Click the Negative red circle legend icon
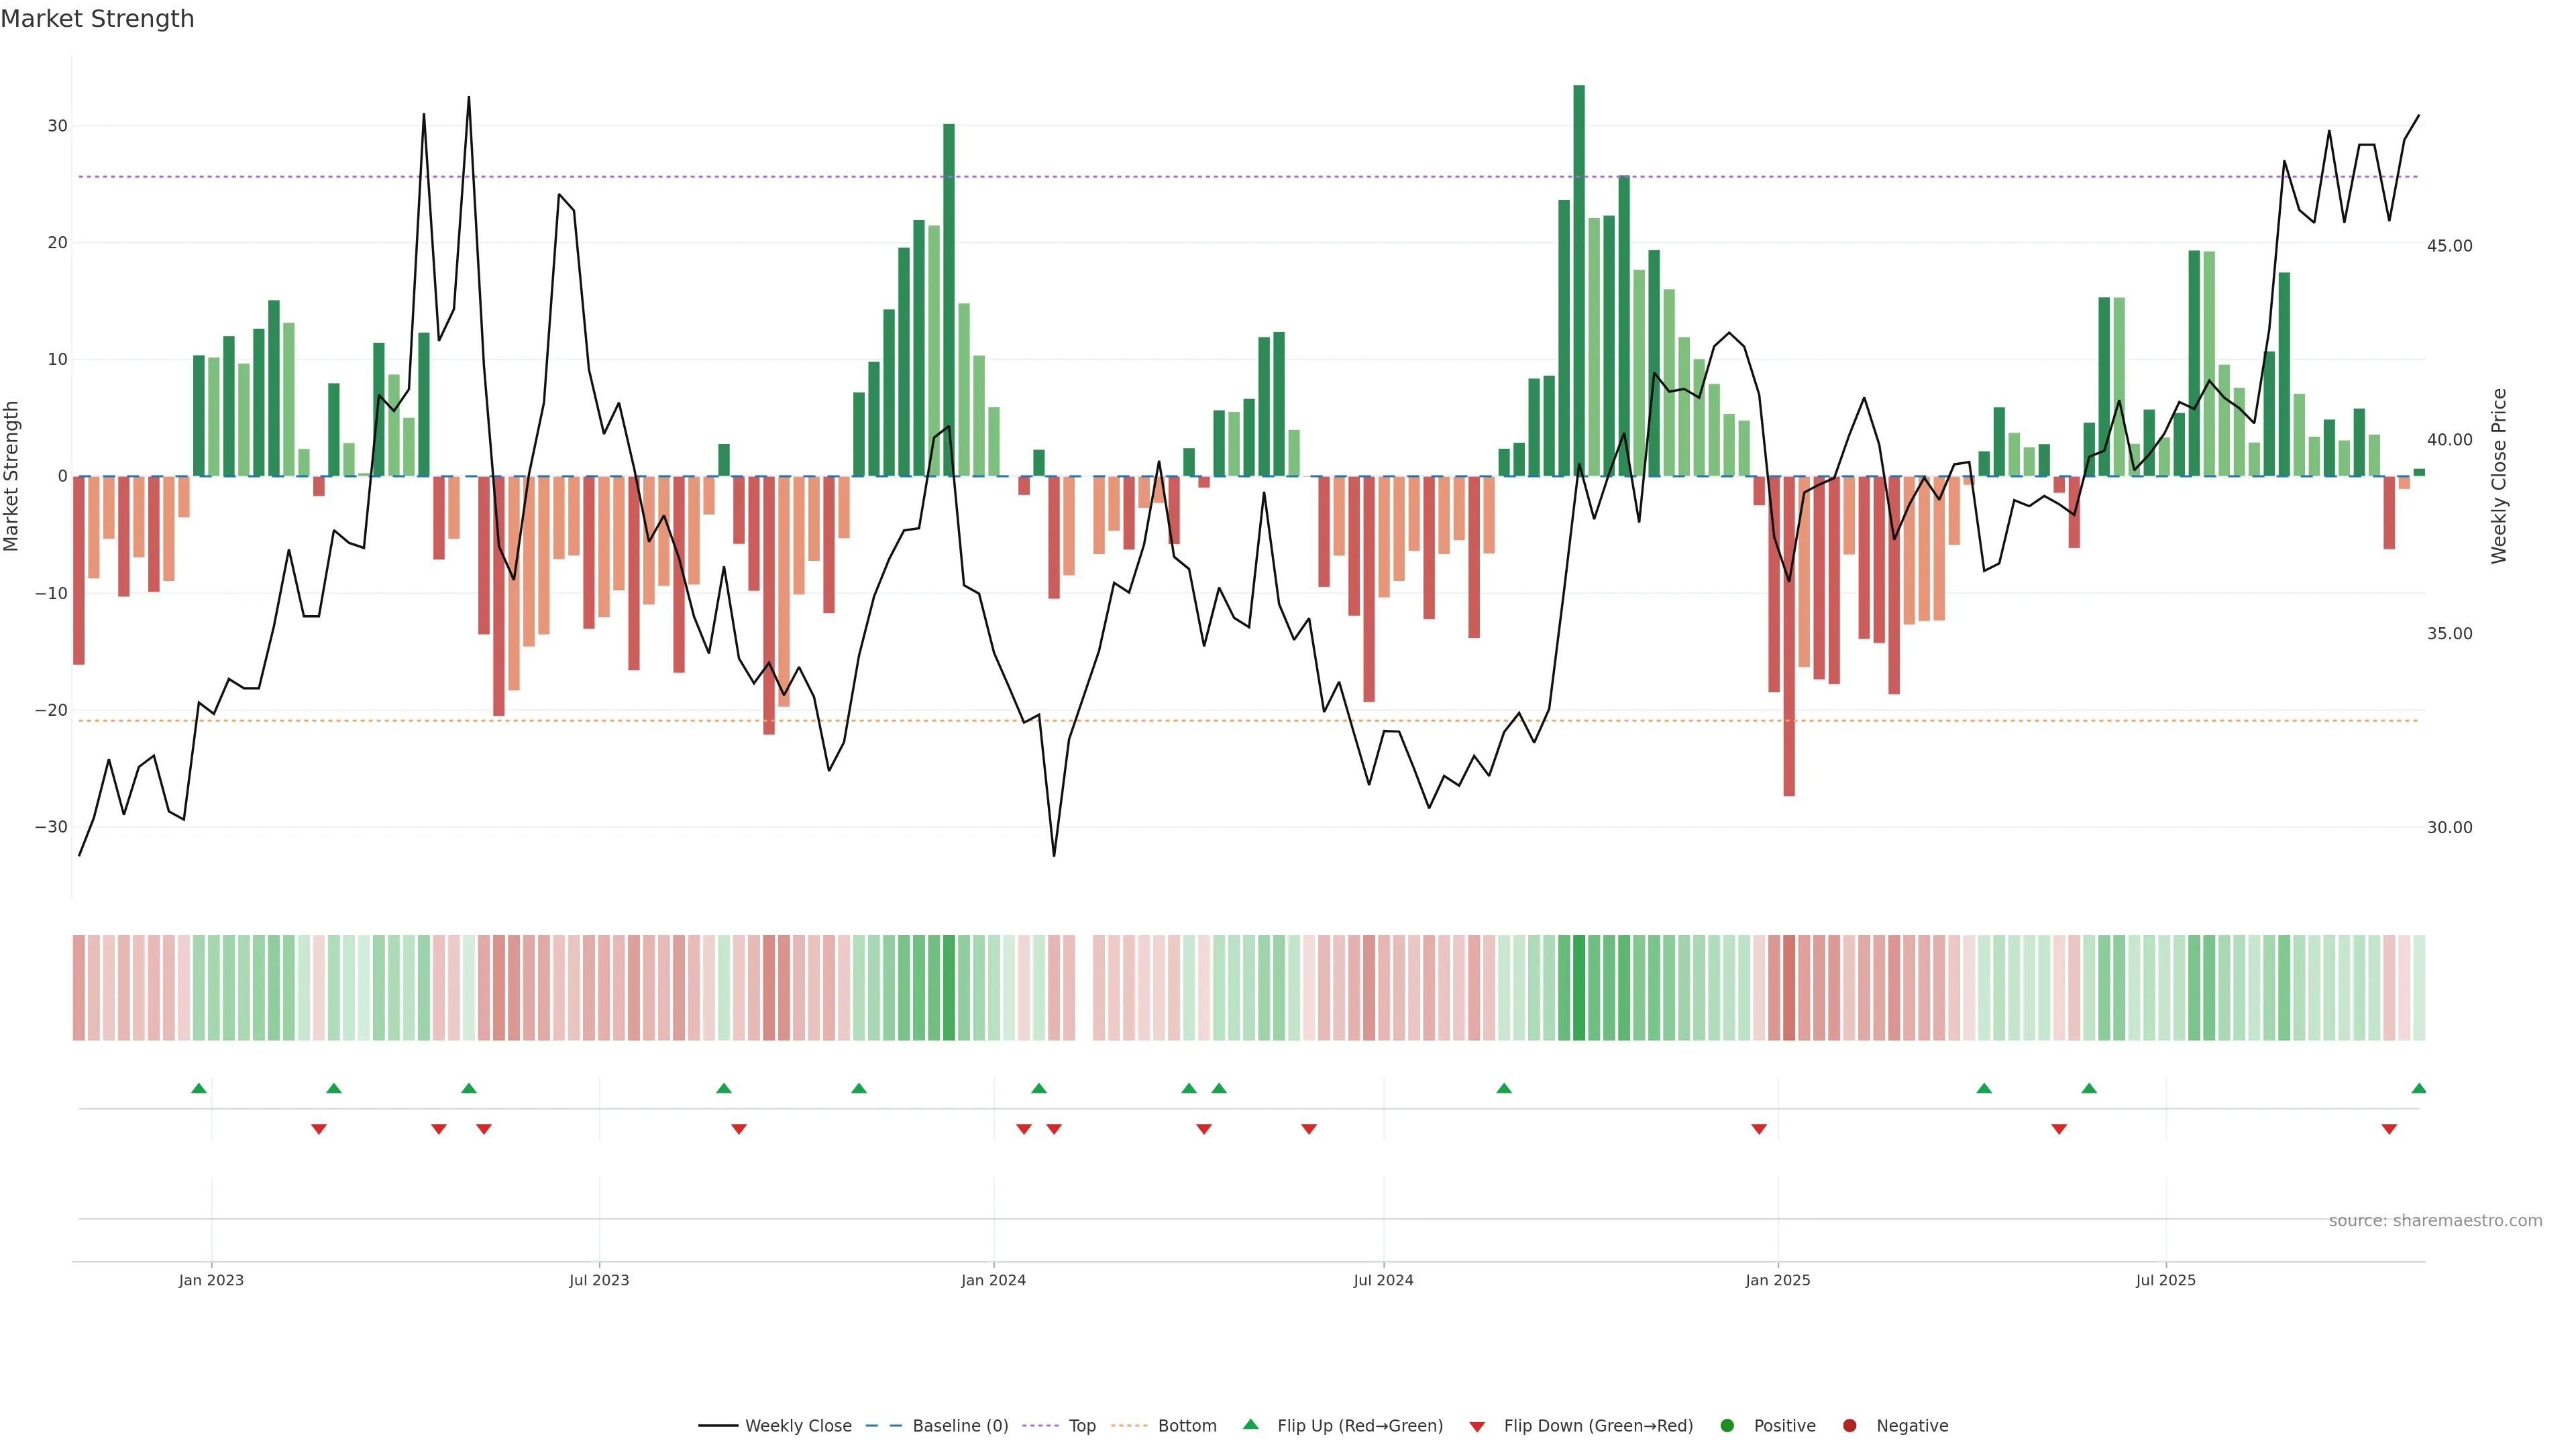2576x1449 pixels. pyautogui.click(x=1849, y=1426)
